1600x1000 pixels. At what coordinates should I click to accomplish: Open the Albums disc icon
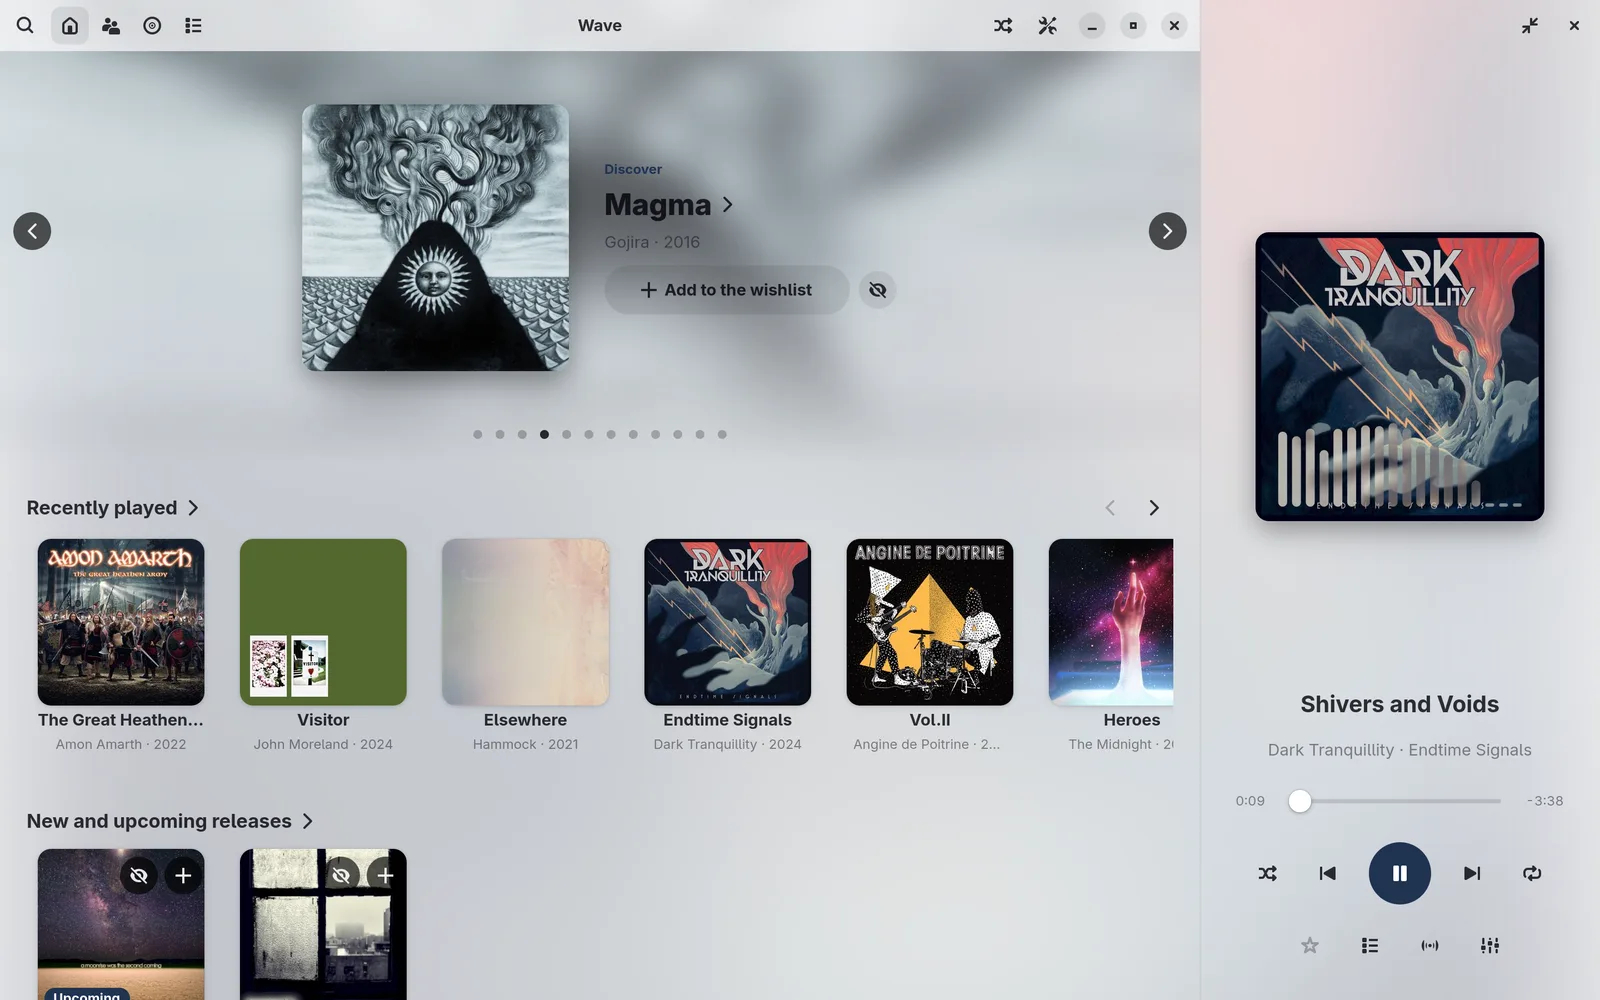[x=152, y=26]
